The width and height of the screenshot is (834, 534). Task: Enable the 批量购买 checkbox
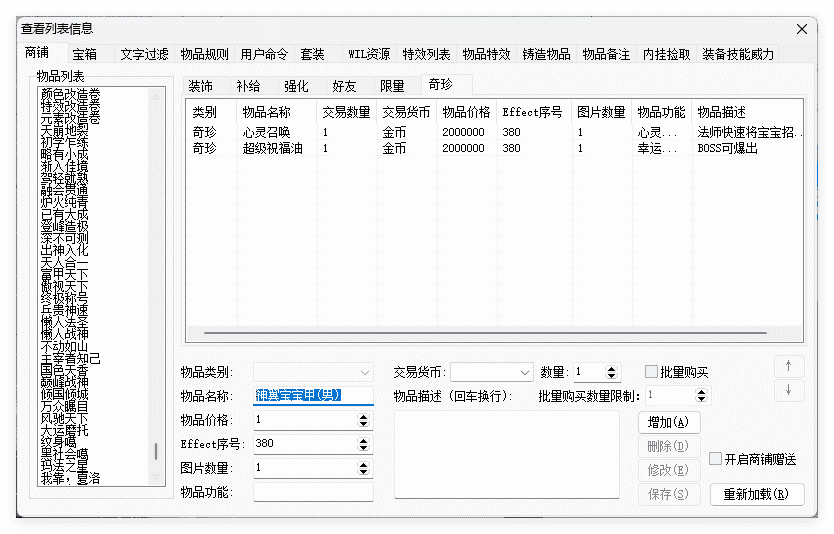coord(650,372)
